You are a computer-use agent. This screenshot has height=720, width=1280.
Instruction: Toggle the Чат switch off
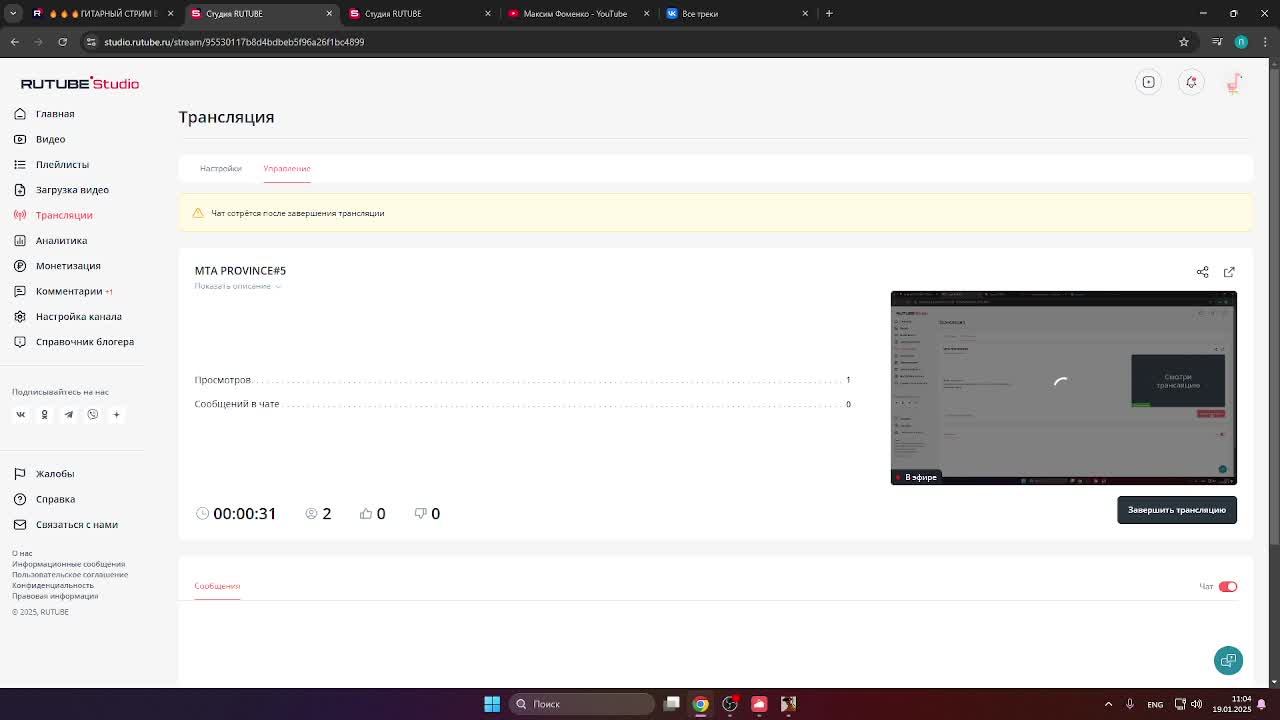pyautogui.click(x=1227, y=587)
